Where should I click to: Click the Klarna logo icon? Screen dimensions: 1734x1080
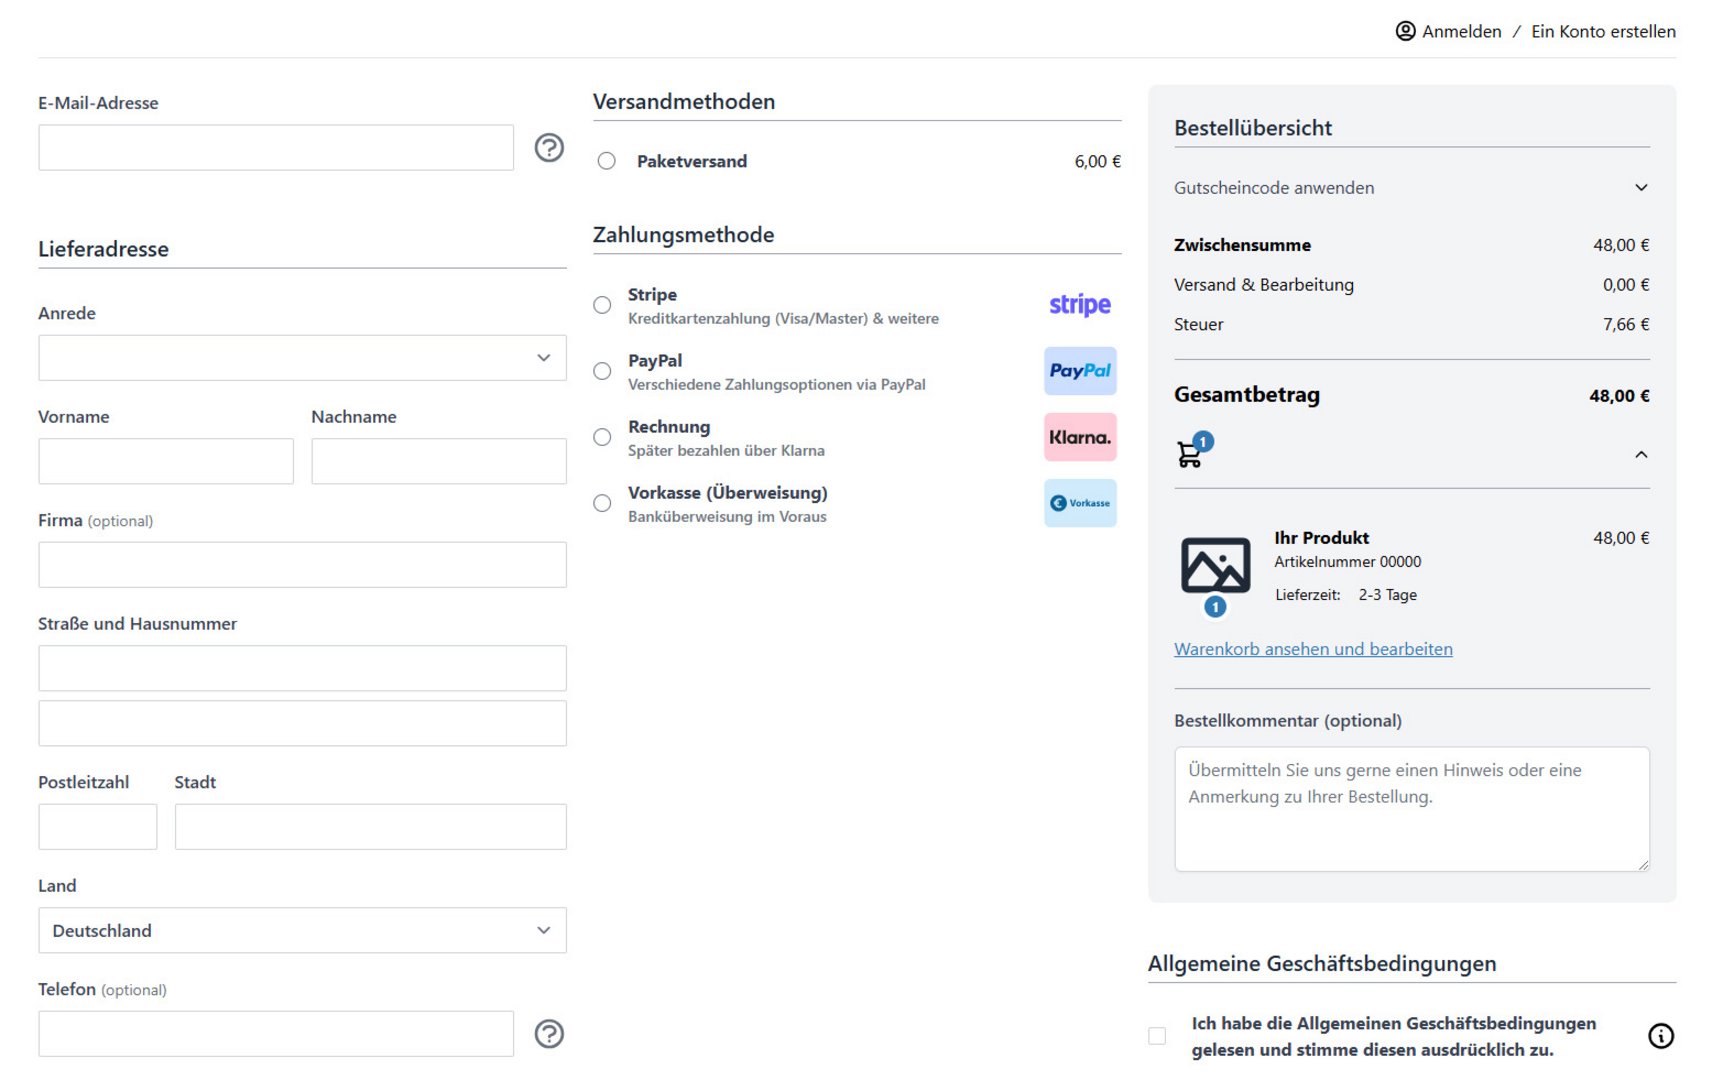click(x=1079, y=437)
